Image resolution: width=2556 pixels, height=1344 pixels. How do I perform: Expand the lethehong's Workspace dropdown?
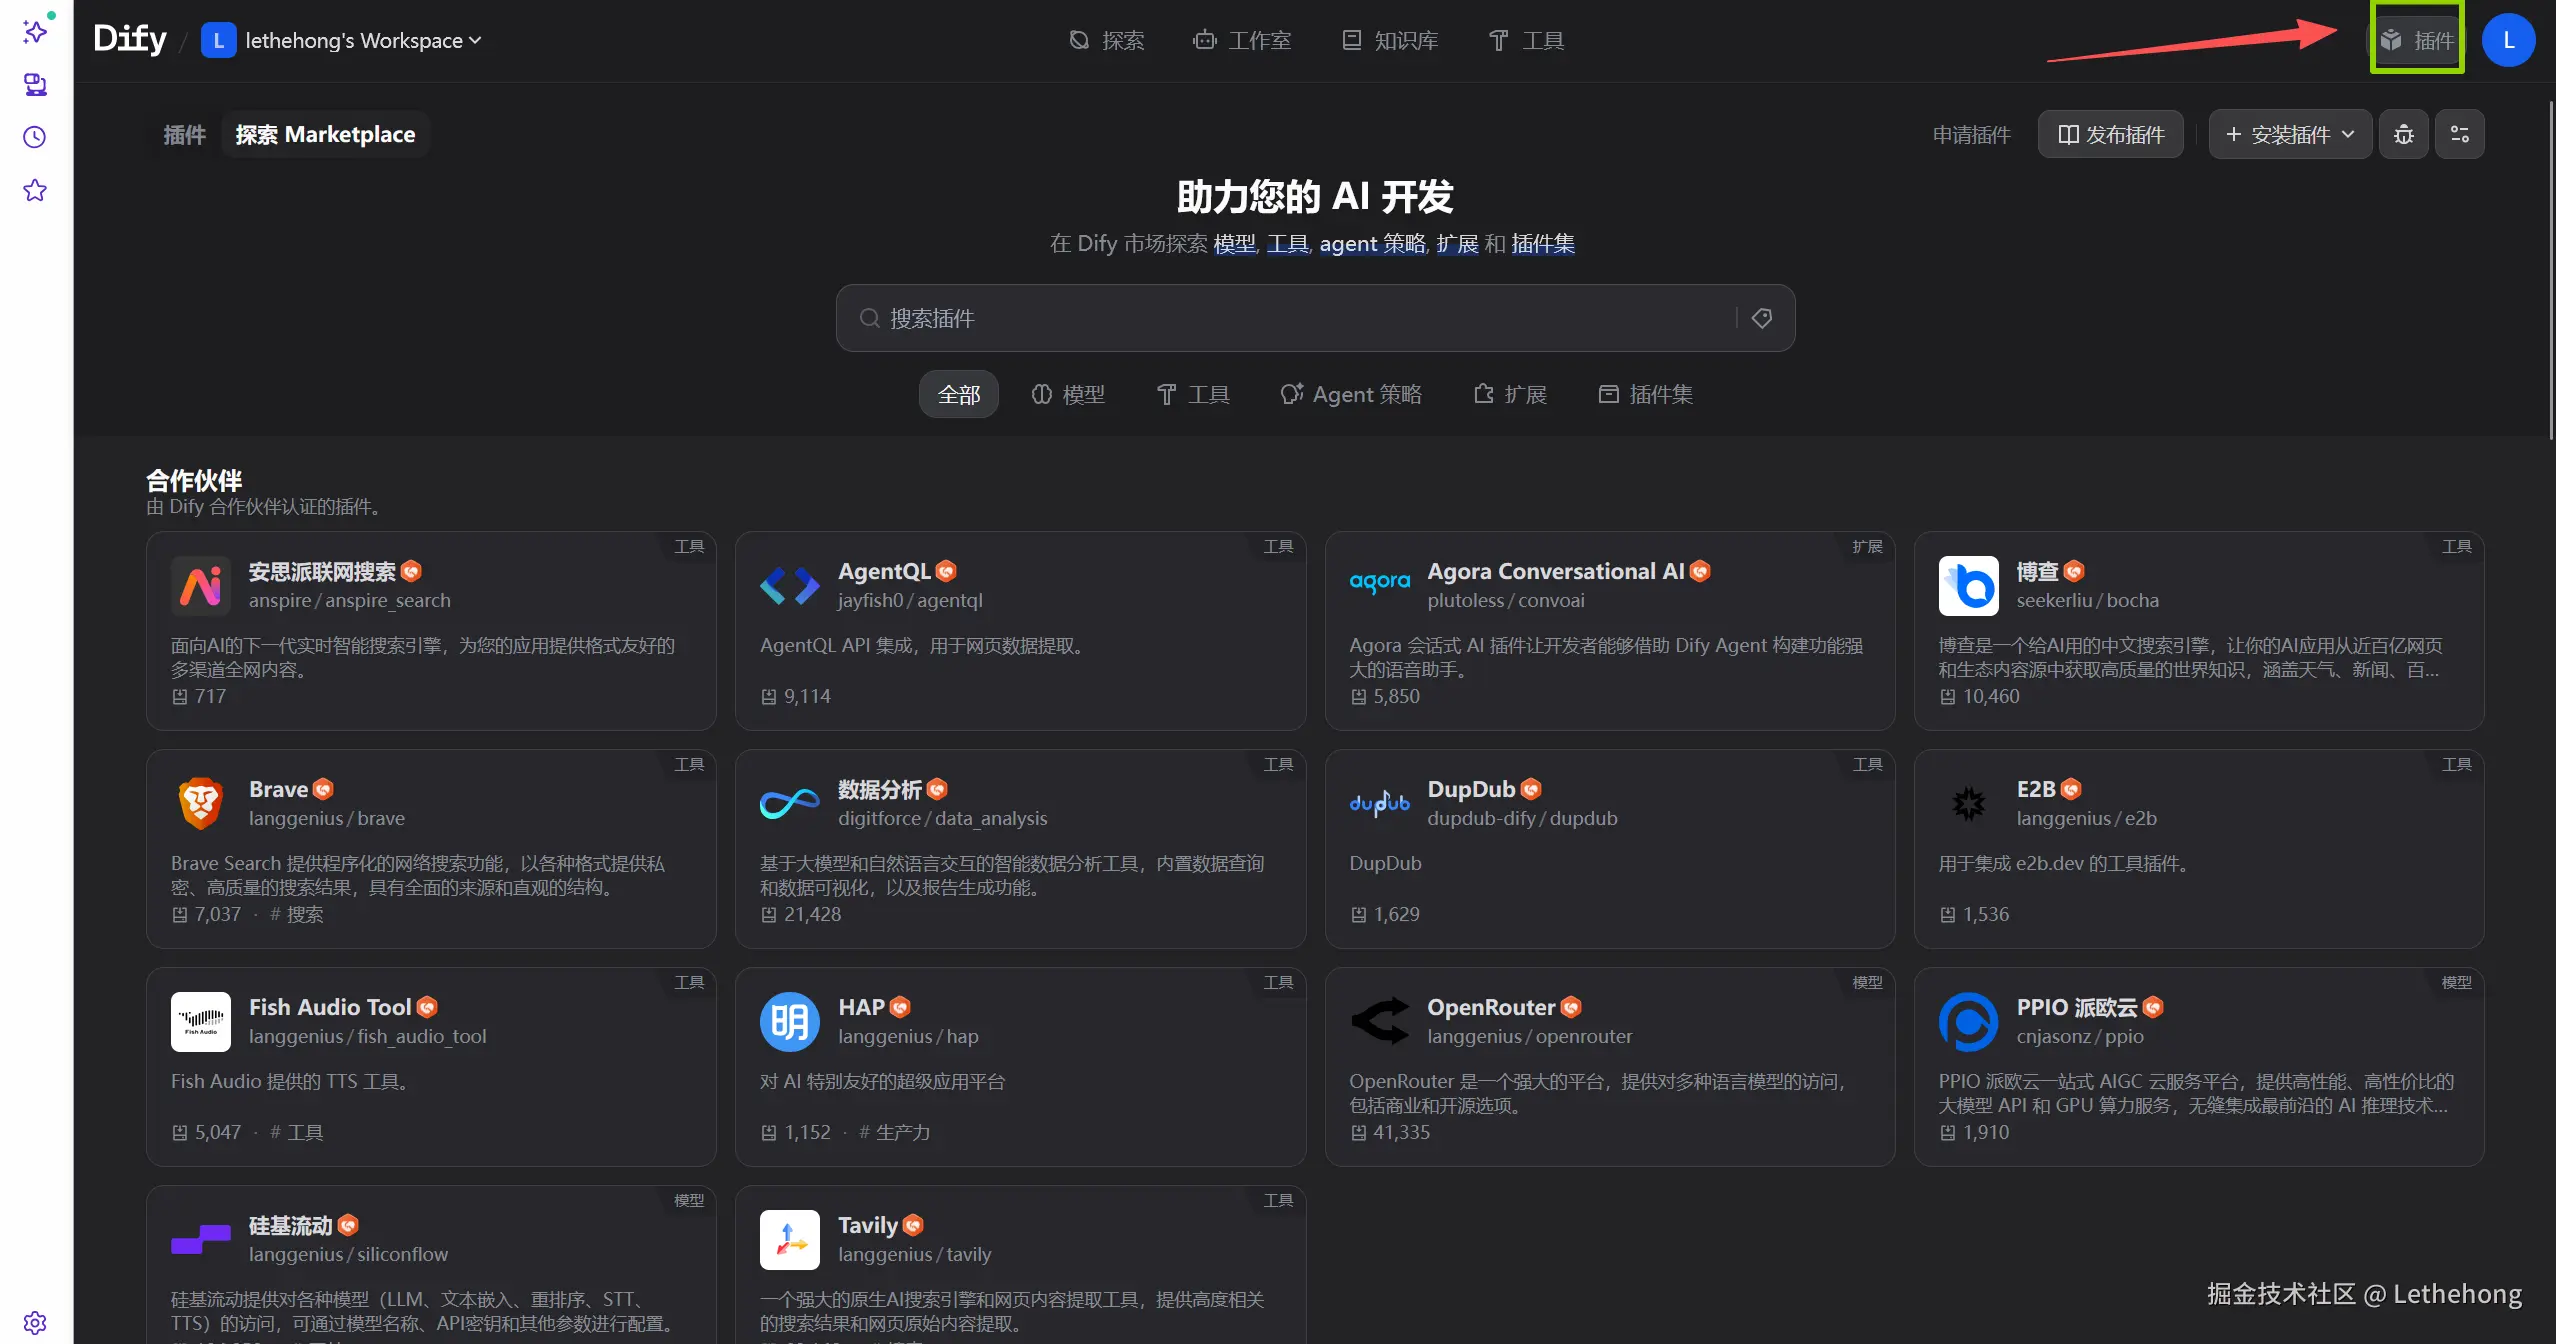[x=342, y=41]
